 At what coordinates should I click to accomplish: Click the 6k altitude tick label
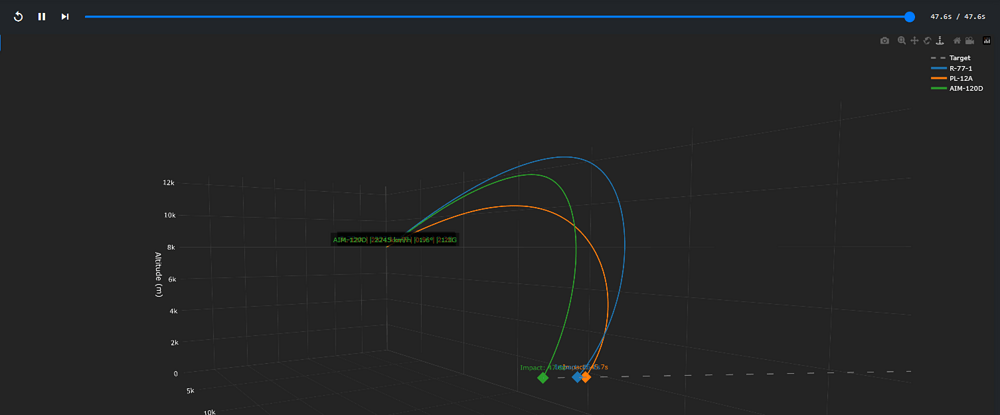pyautogui.click(x=170, y=279)
